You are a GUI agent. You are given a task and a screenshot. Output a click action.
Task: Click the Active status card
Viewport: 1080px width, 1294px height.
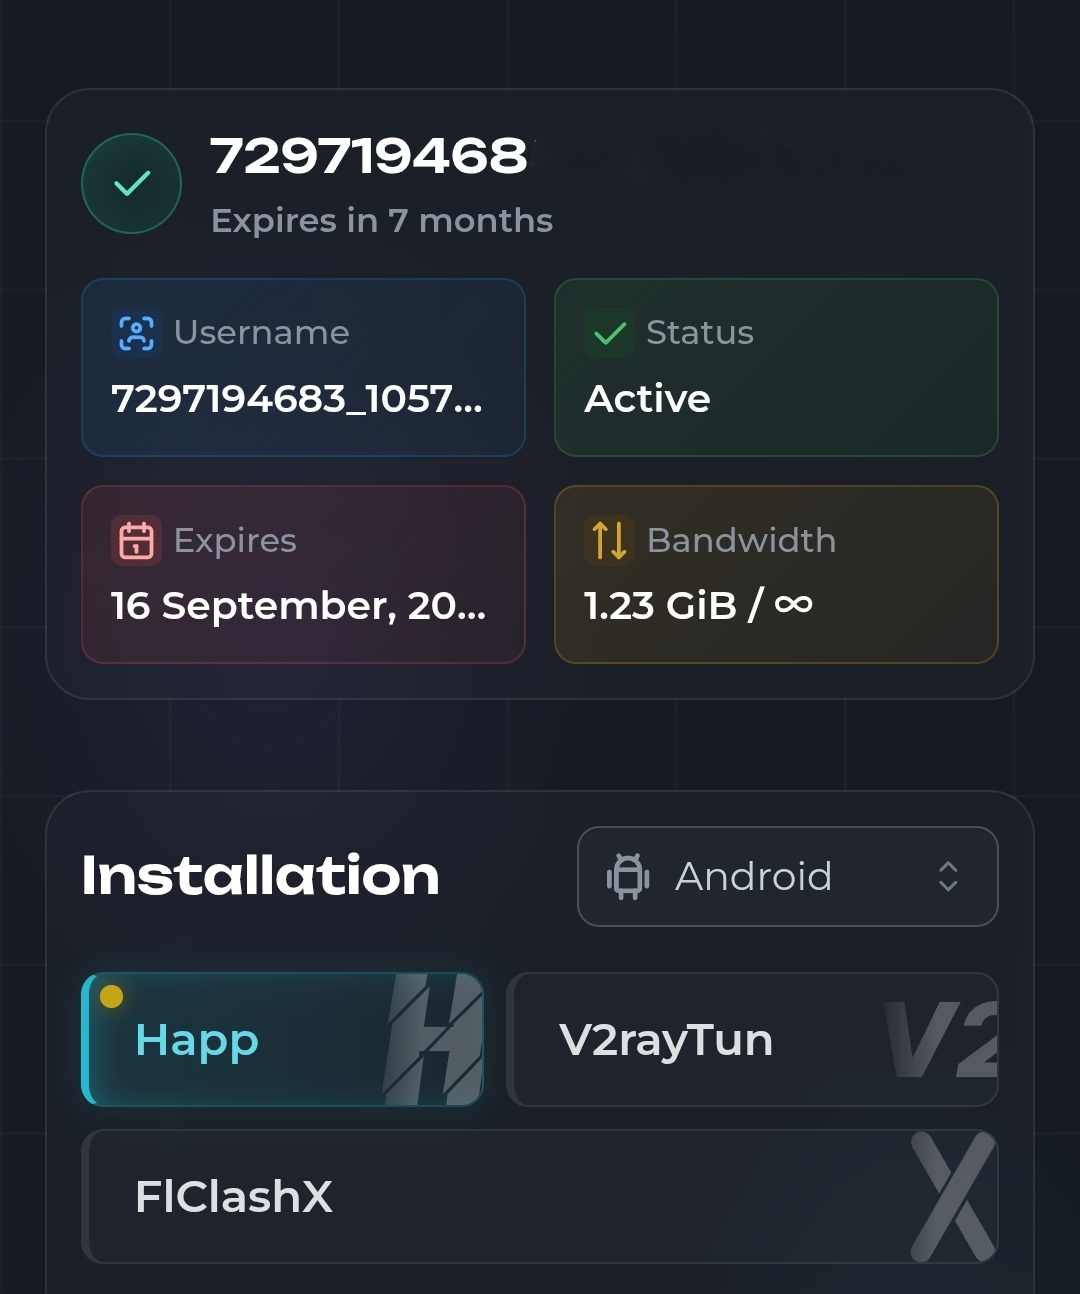point(776,367)
